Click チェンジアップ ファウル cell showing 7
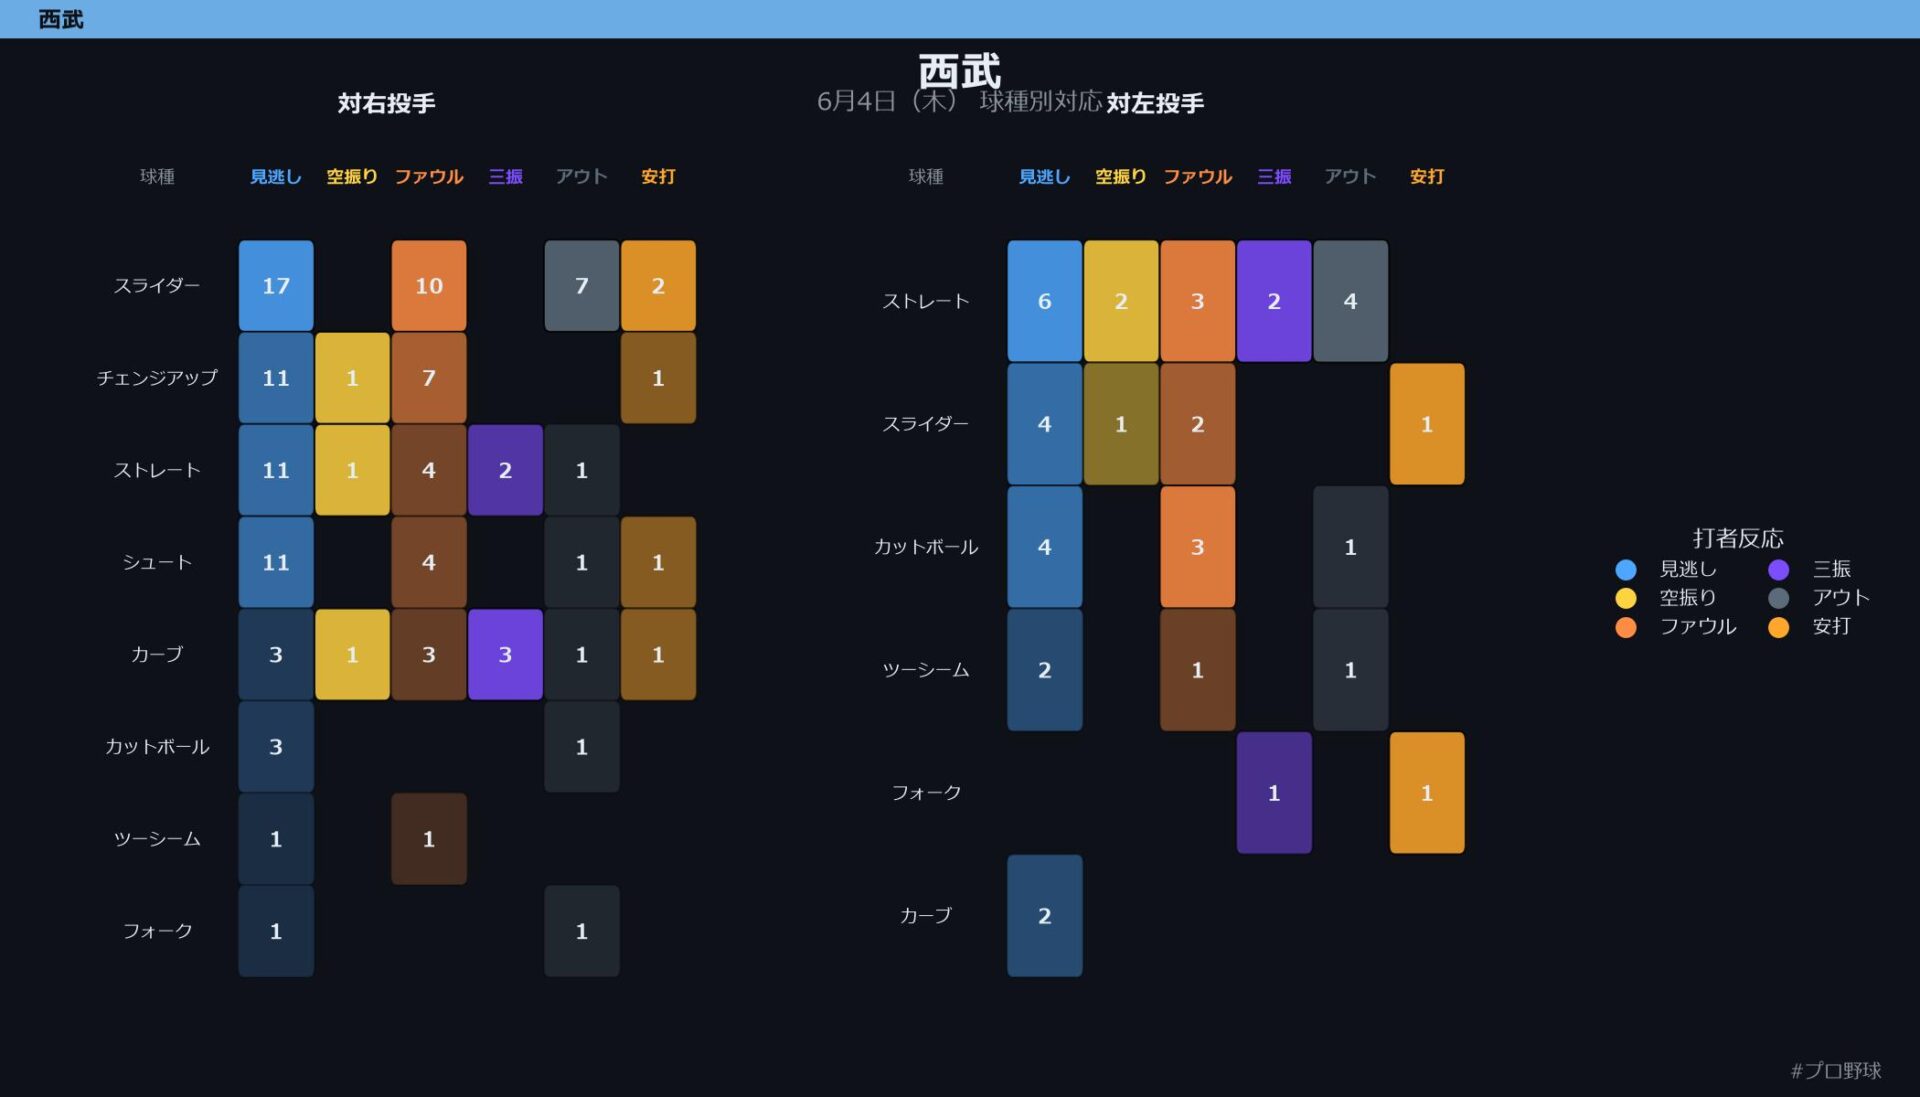Image resolution: width=1920 pixels, height=1097 pixels. coord(429,378)
